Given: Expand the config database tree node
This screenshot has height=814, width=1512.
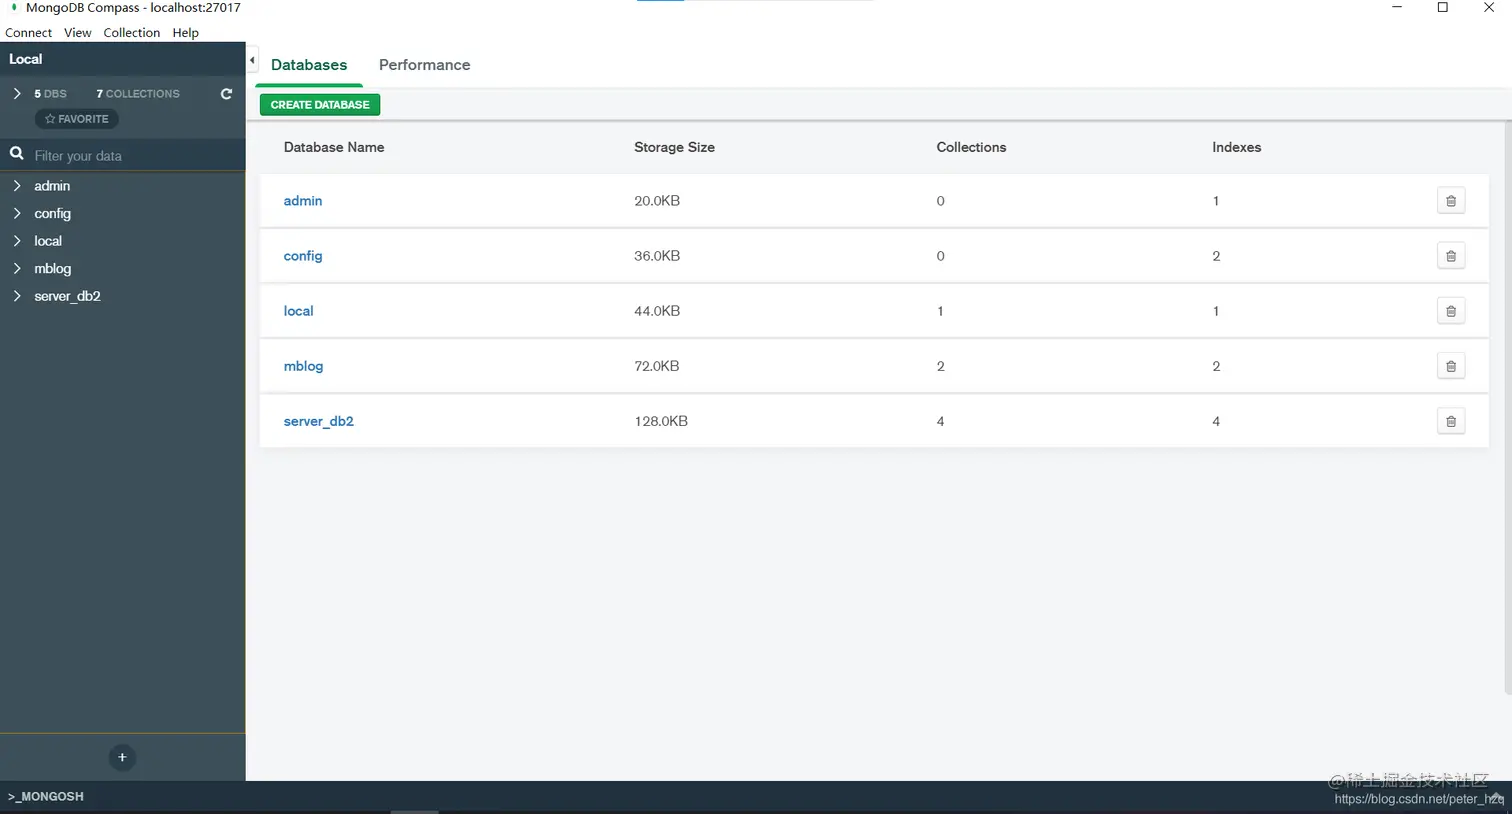Looking at the screenshot, I should click(17, 213).
